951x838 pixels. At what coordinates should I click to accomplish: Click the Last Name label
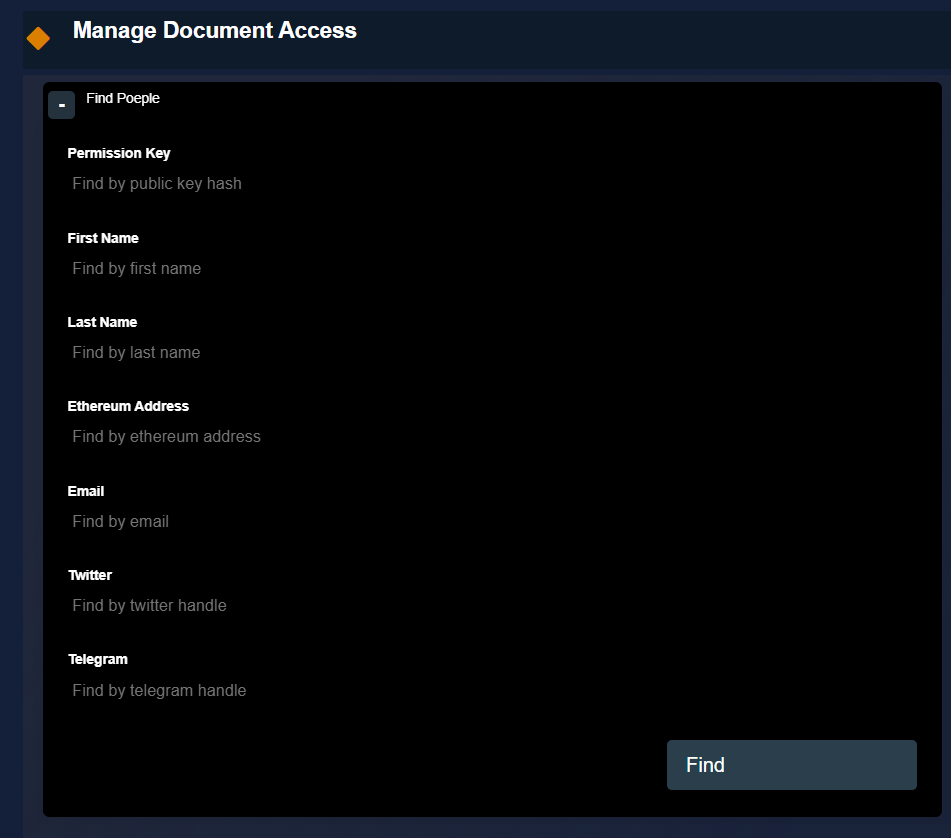[102, 322]
